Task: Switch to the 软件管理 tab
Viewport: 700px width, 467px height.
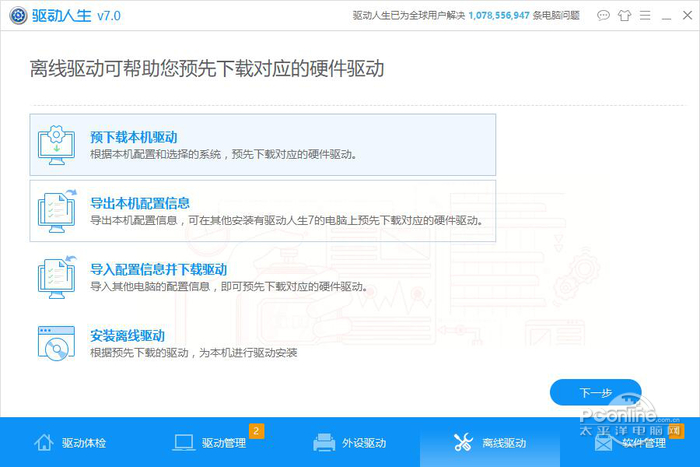Action: 630,442
